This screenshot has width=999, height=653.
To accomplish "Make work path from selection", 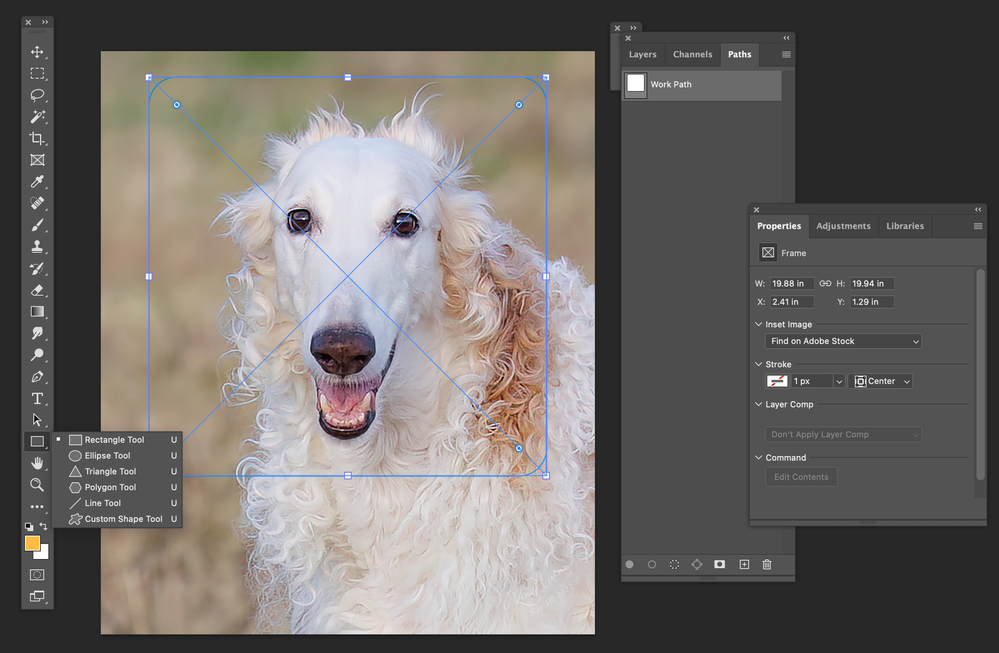I will (x=697, y=564).
